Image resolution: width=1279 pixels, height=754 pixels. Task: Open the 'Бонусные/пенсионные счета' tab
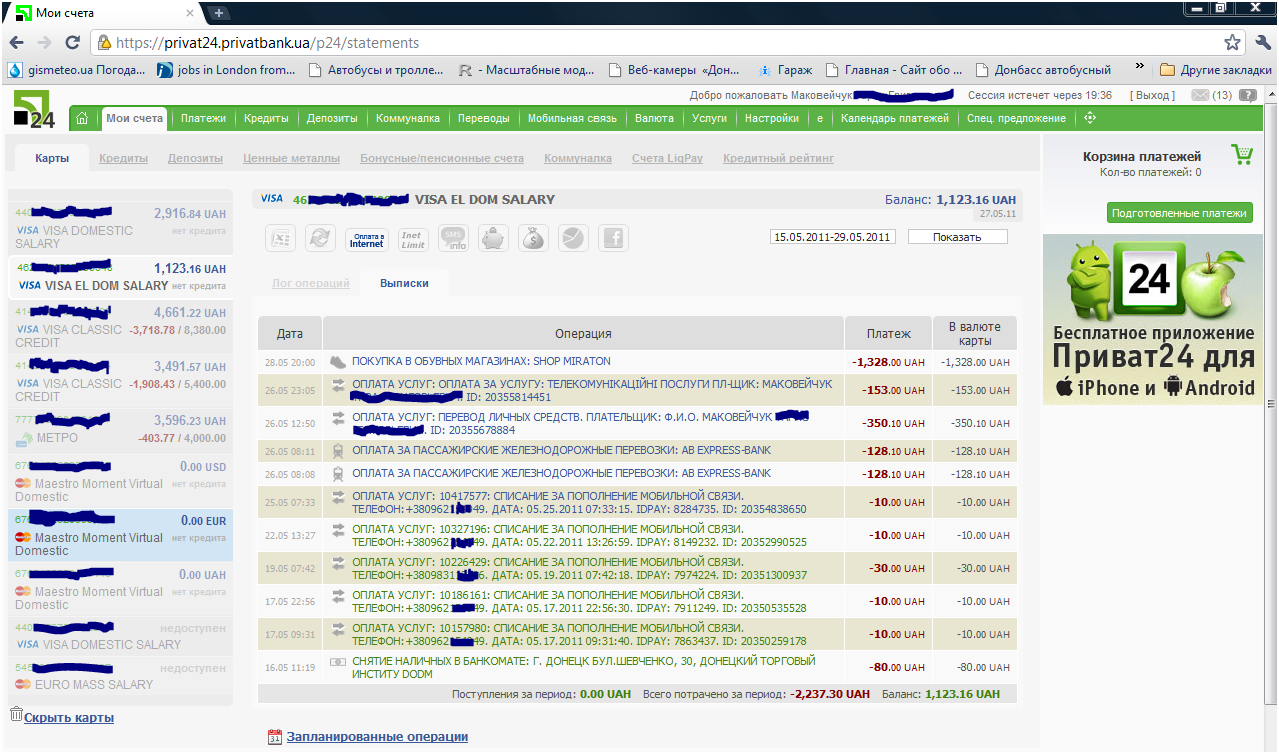pos(442,158)
